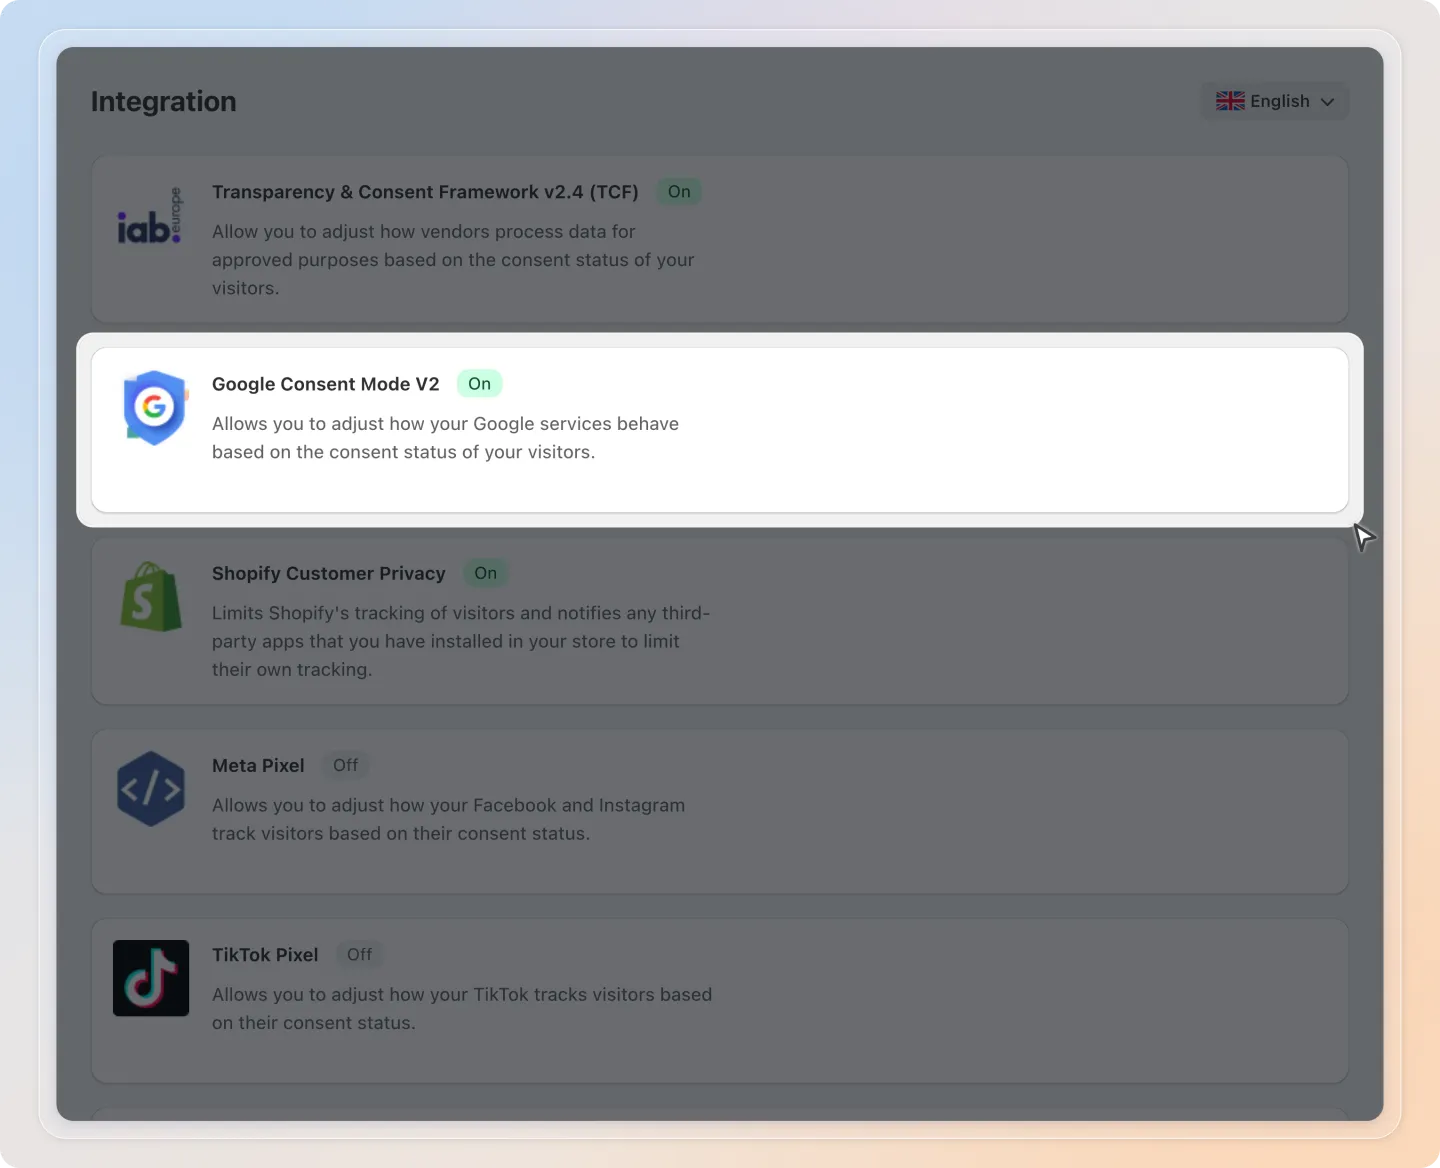Open Transparency & Consent Framework v2.4 (TCF) title

click(425, 192)
